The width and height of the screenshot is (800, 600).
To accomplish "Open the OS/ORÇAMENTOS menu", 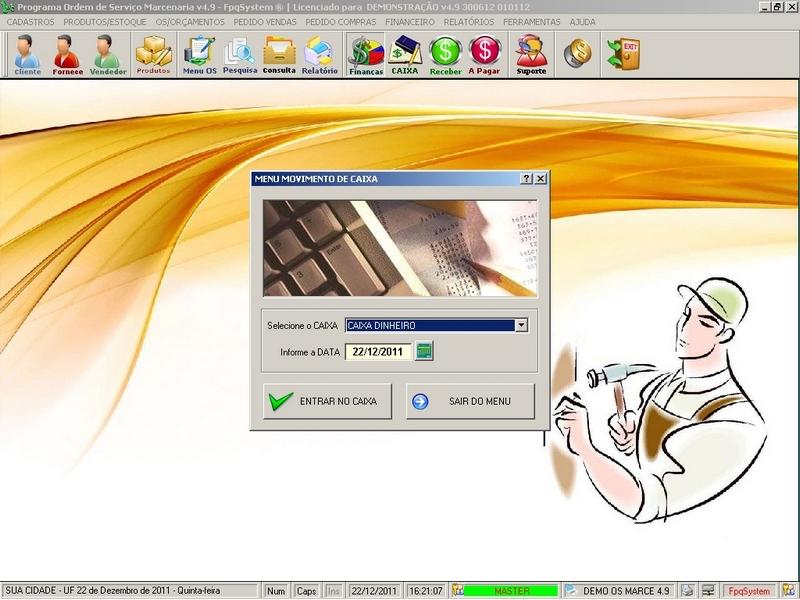I will click(x=190, y=22).
